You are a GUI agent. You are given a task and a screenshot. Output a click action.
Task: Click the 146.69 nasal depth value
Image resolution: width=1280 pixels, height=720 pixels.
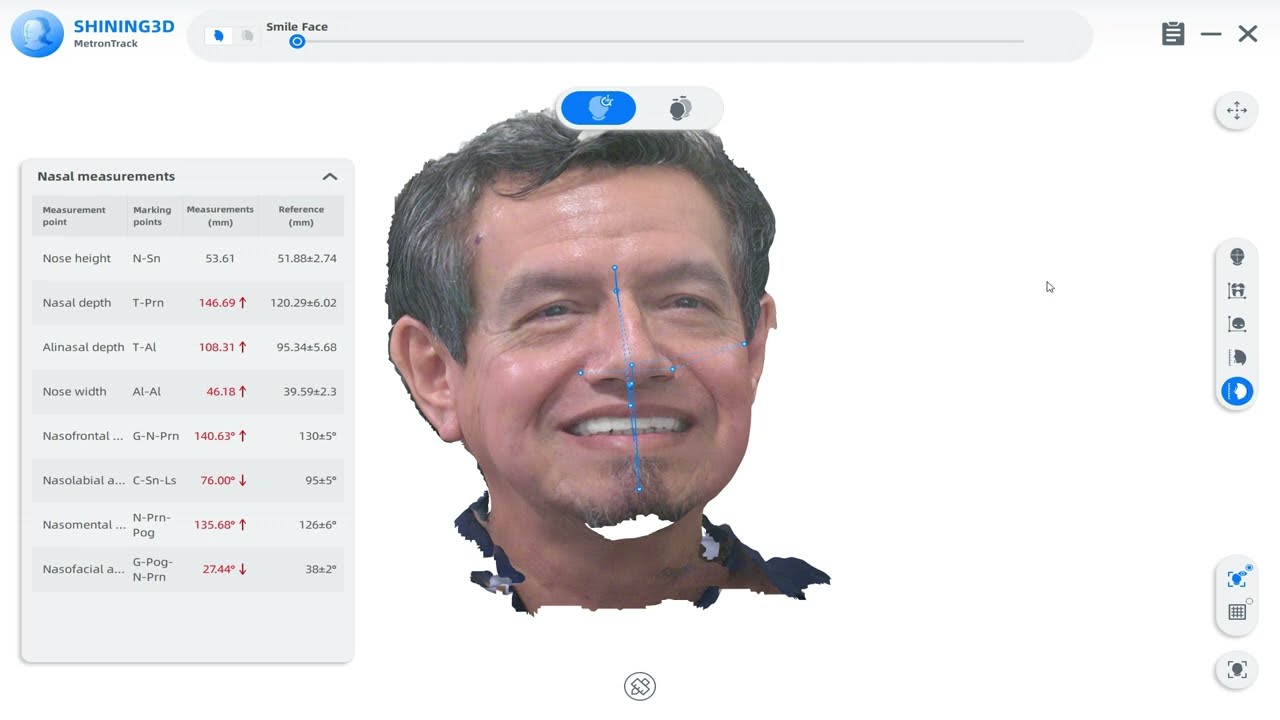(x=217, y=302)
